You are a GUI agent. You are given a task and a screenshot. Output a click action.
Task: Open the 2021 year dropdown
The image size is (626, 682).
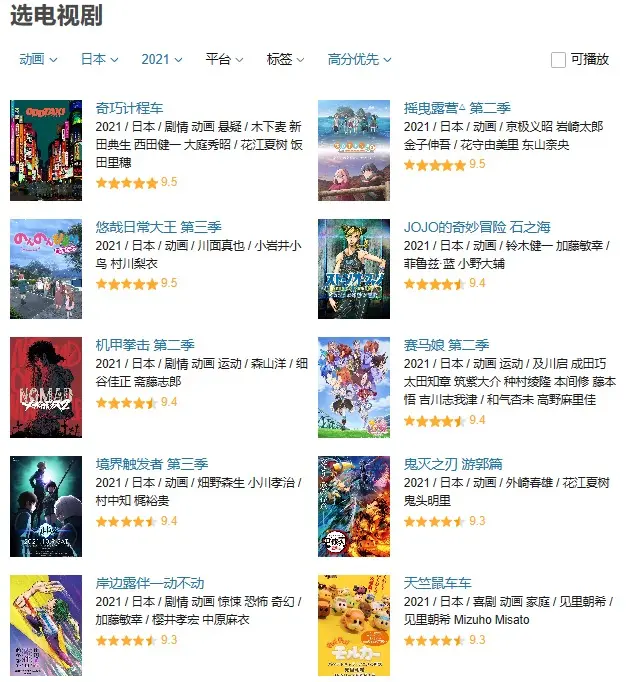pyautogui.click(x=161, y=59)
